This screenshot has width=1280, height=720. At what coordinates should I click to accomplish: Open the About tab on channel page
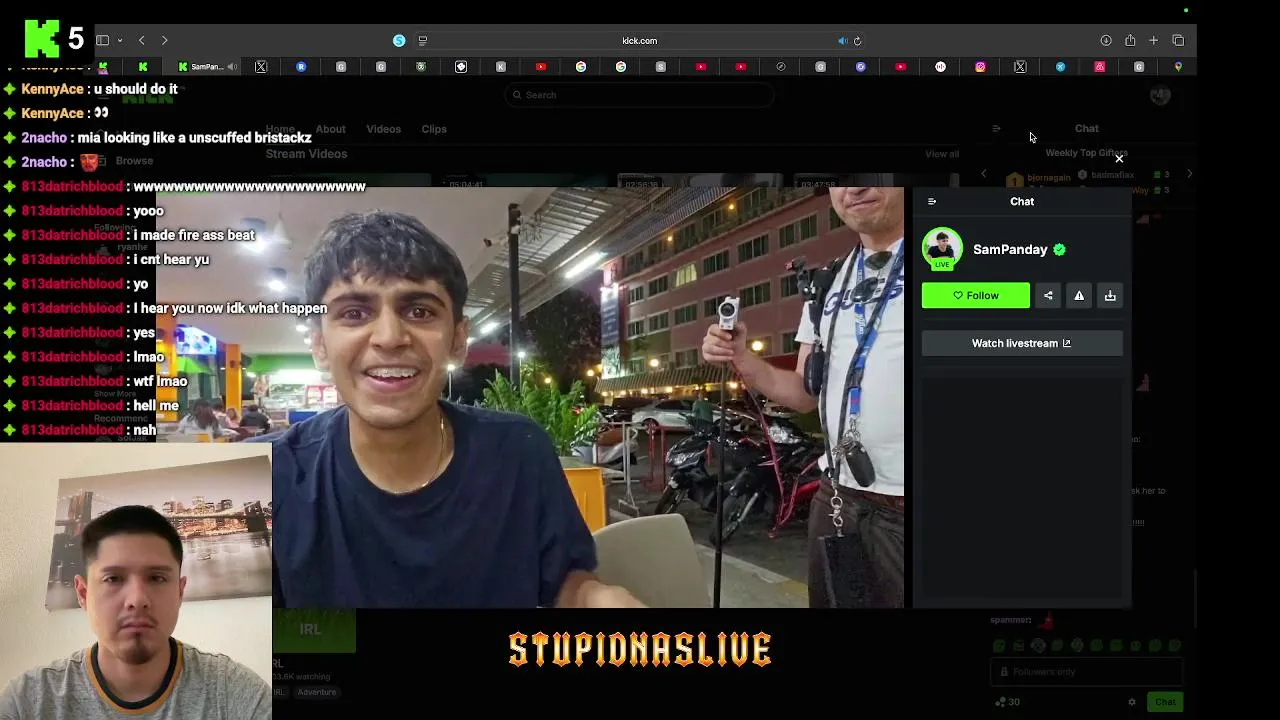tap(330, 129)
